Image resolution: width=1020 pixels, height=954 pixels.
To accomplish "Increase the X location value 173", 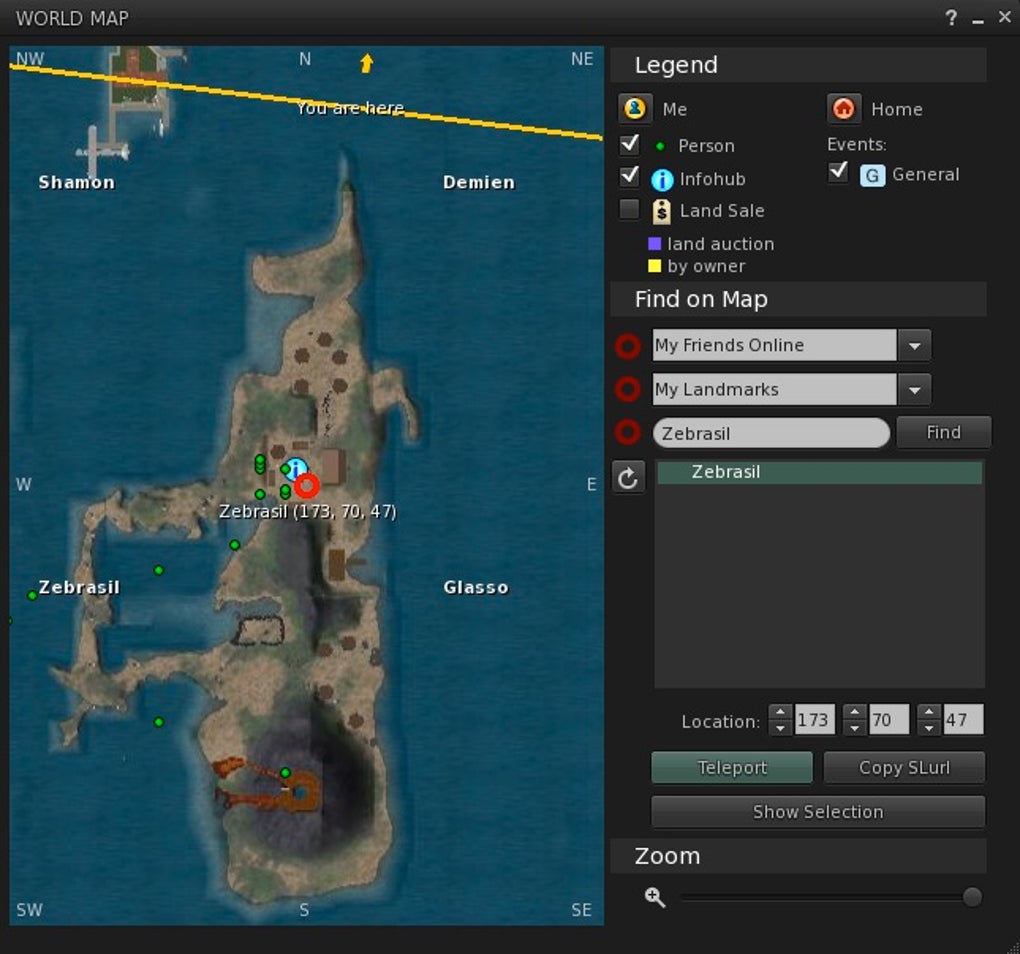I will tap(780, 712).
